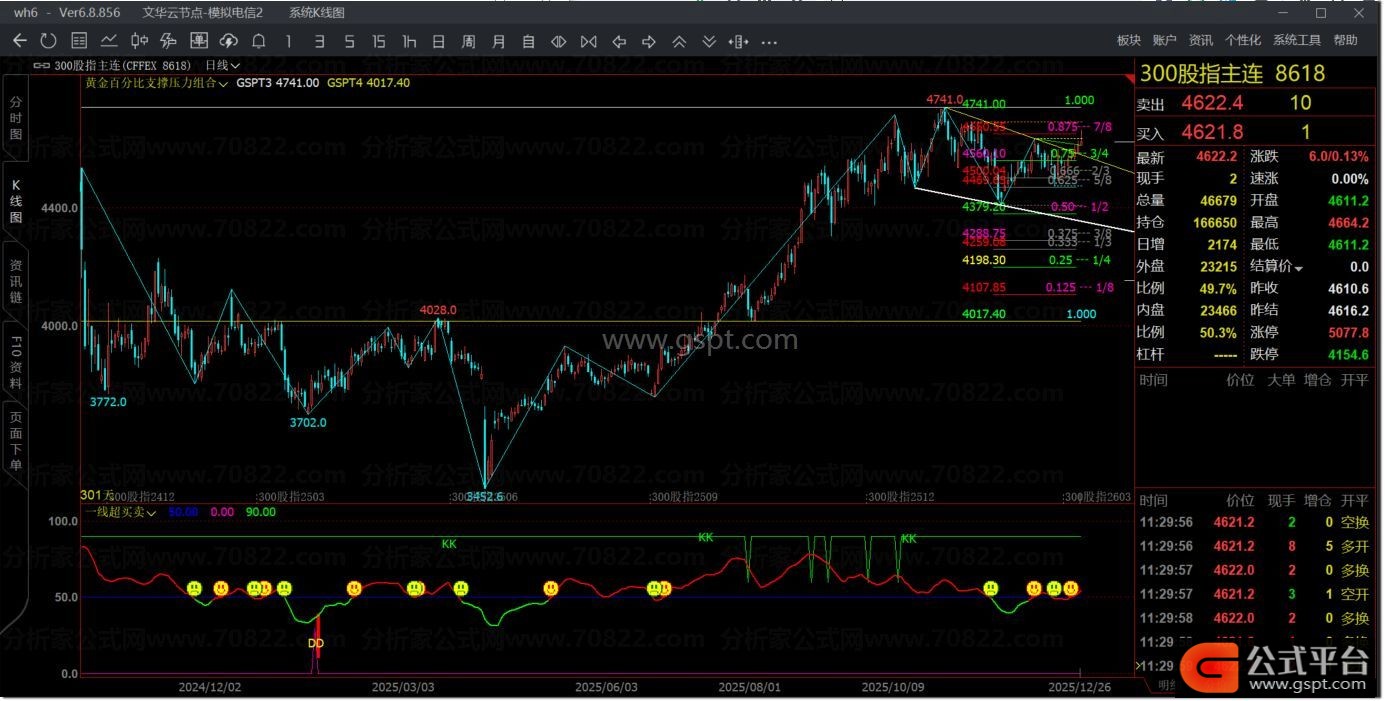Open the alert bell icon

(x=258, y=41)
